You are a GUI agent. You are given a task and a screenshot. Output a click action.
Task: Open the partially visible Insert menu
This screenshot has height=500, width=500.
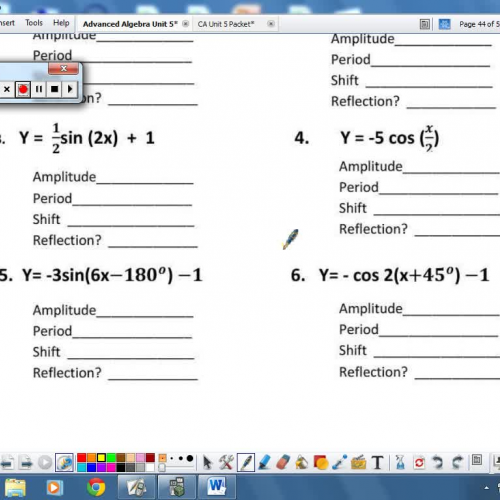[x=7, y=23]
